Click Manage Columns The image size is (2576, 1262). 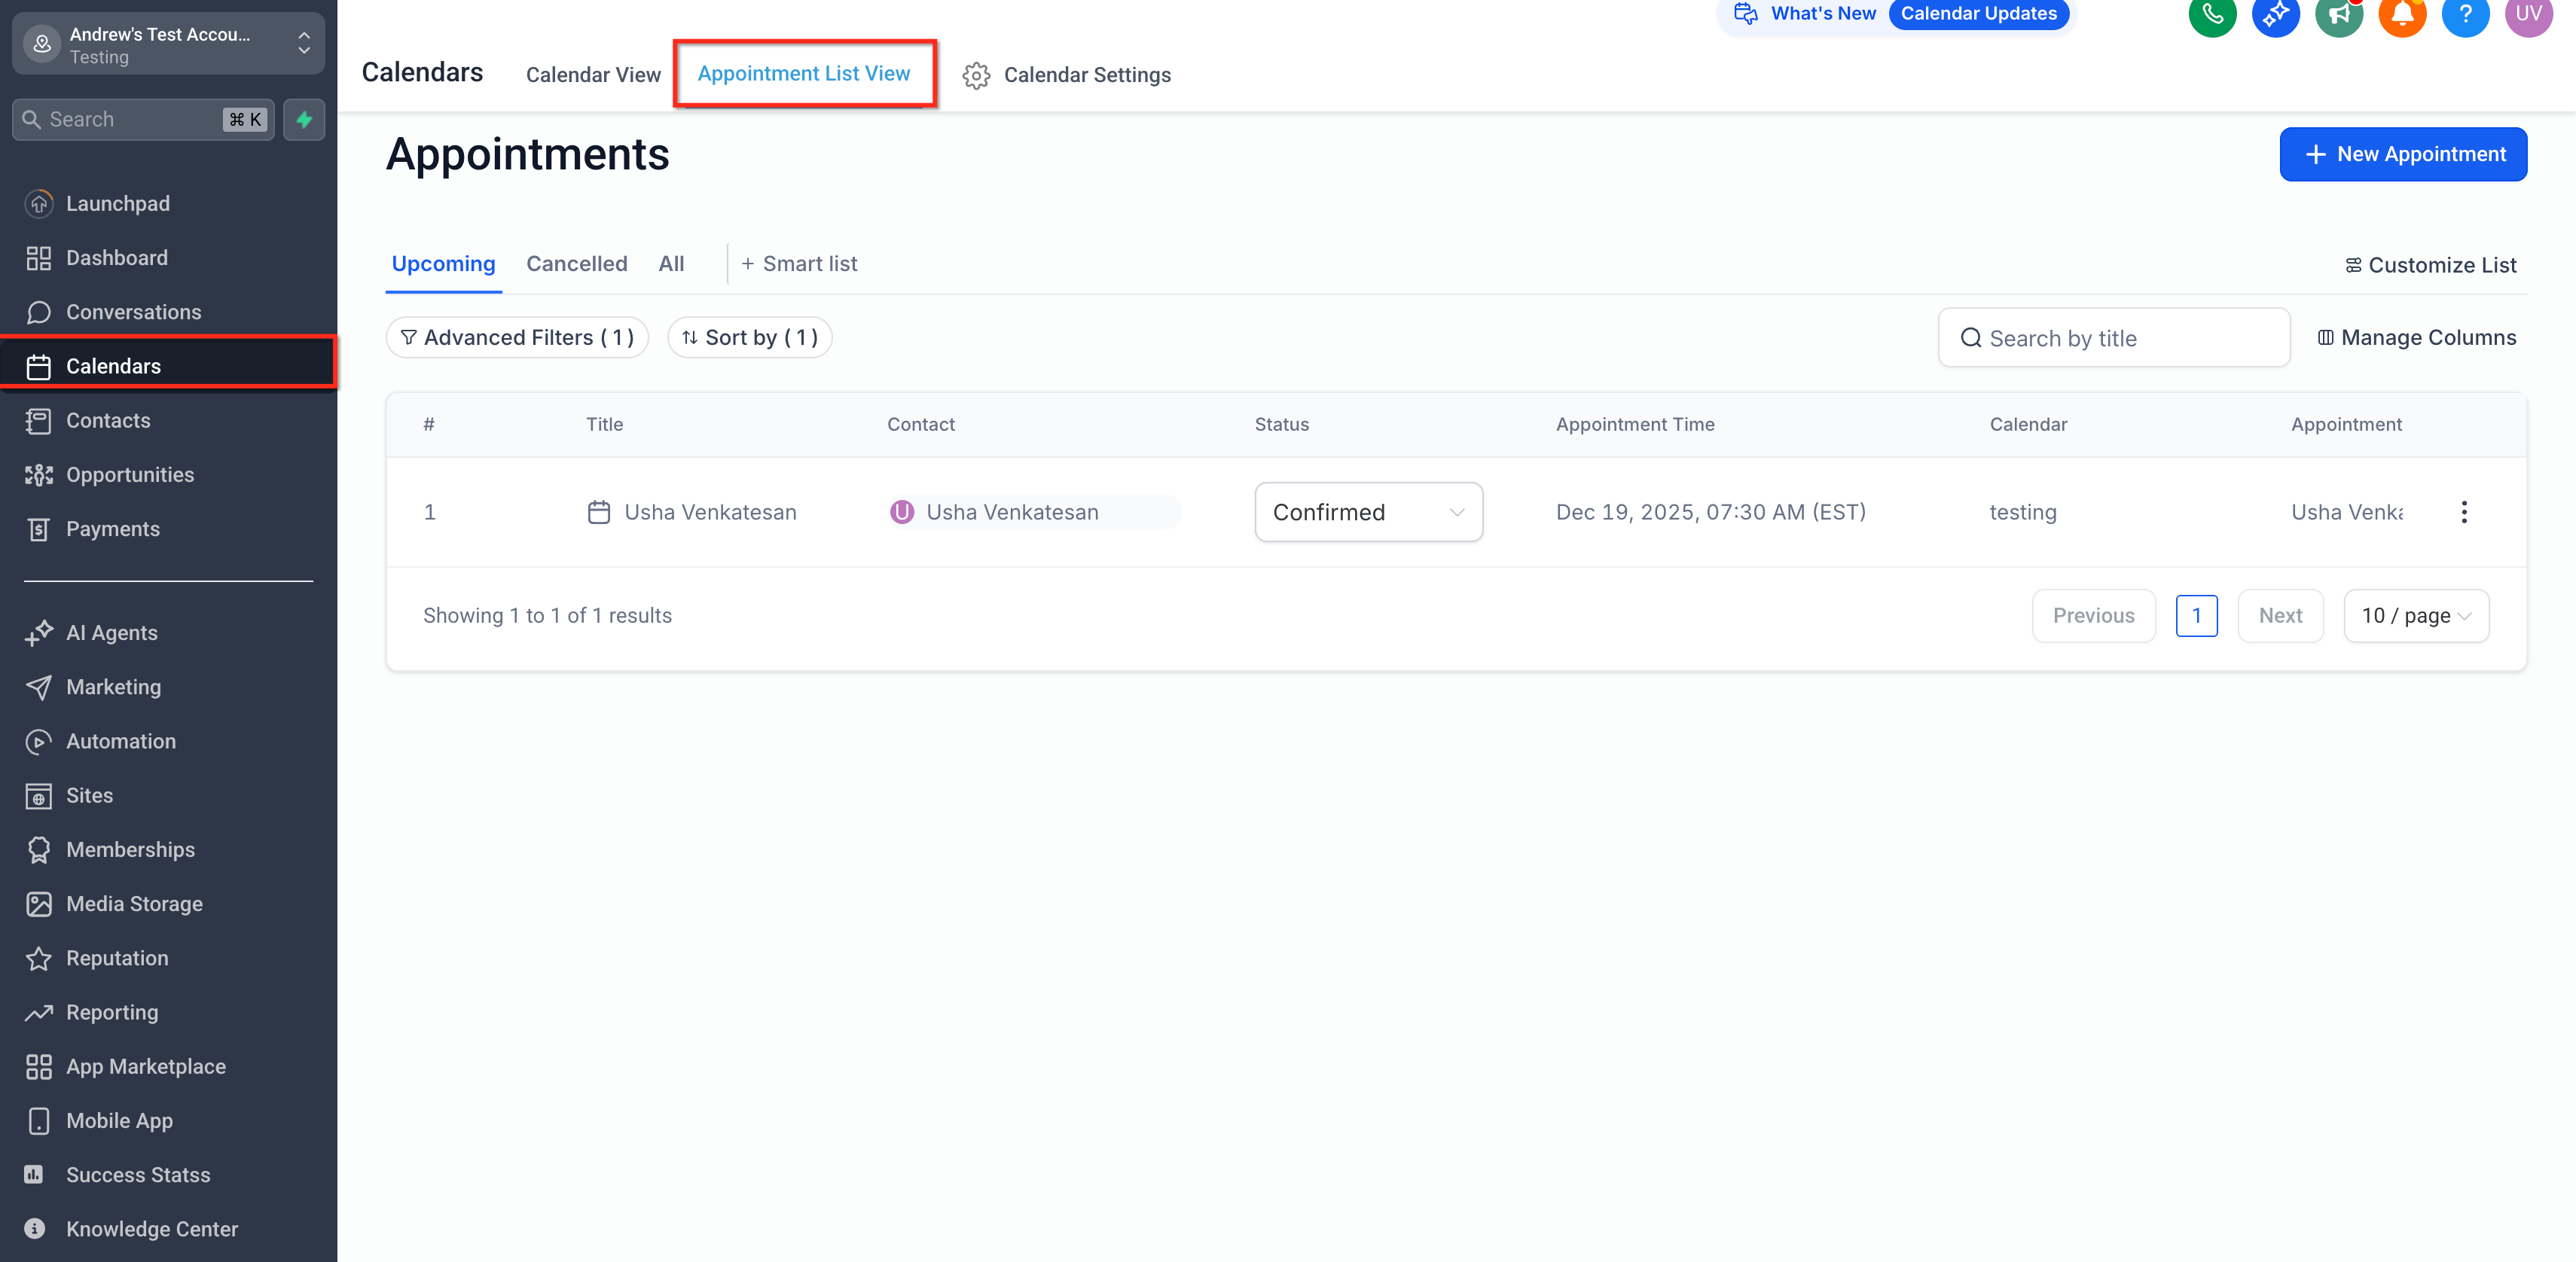tap(2417, 338)
